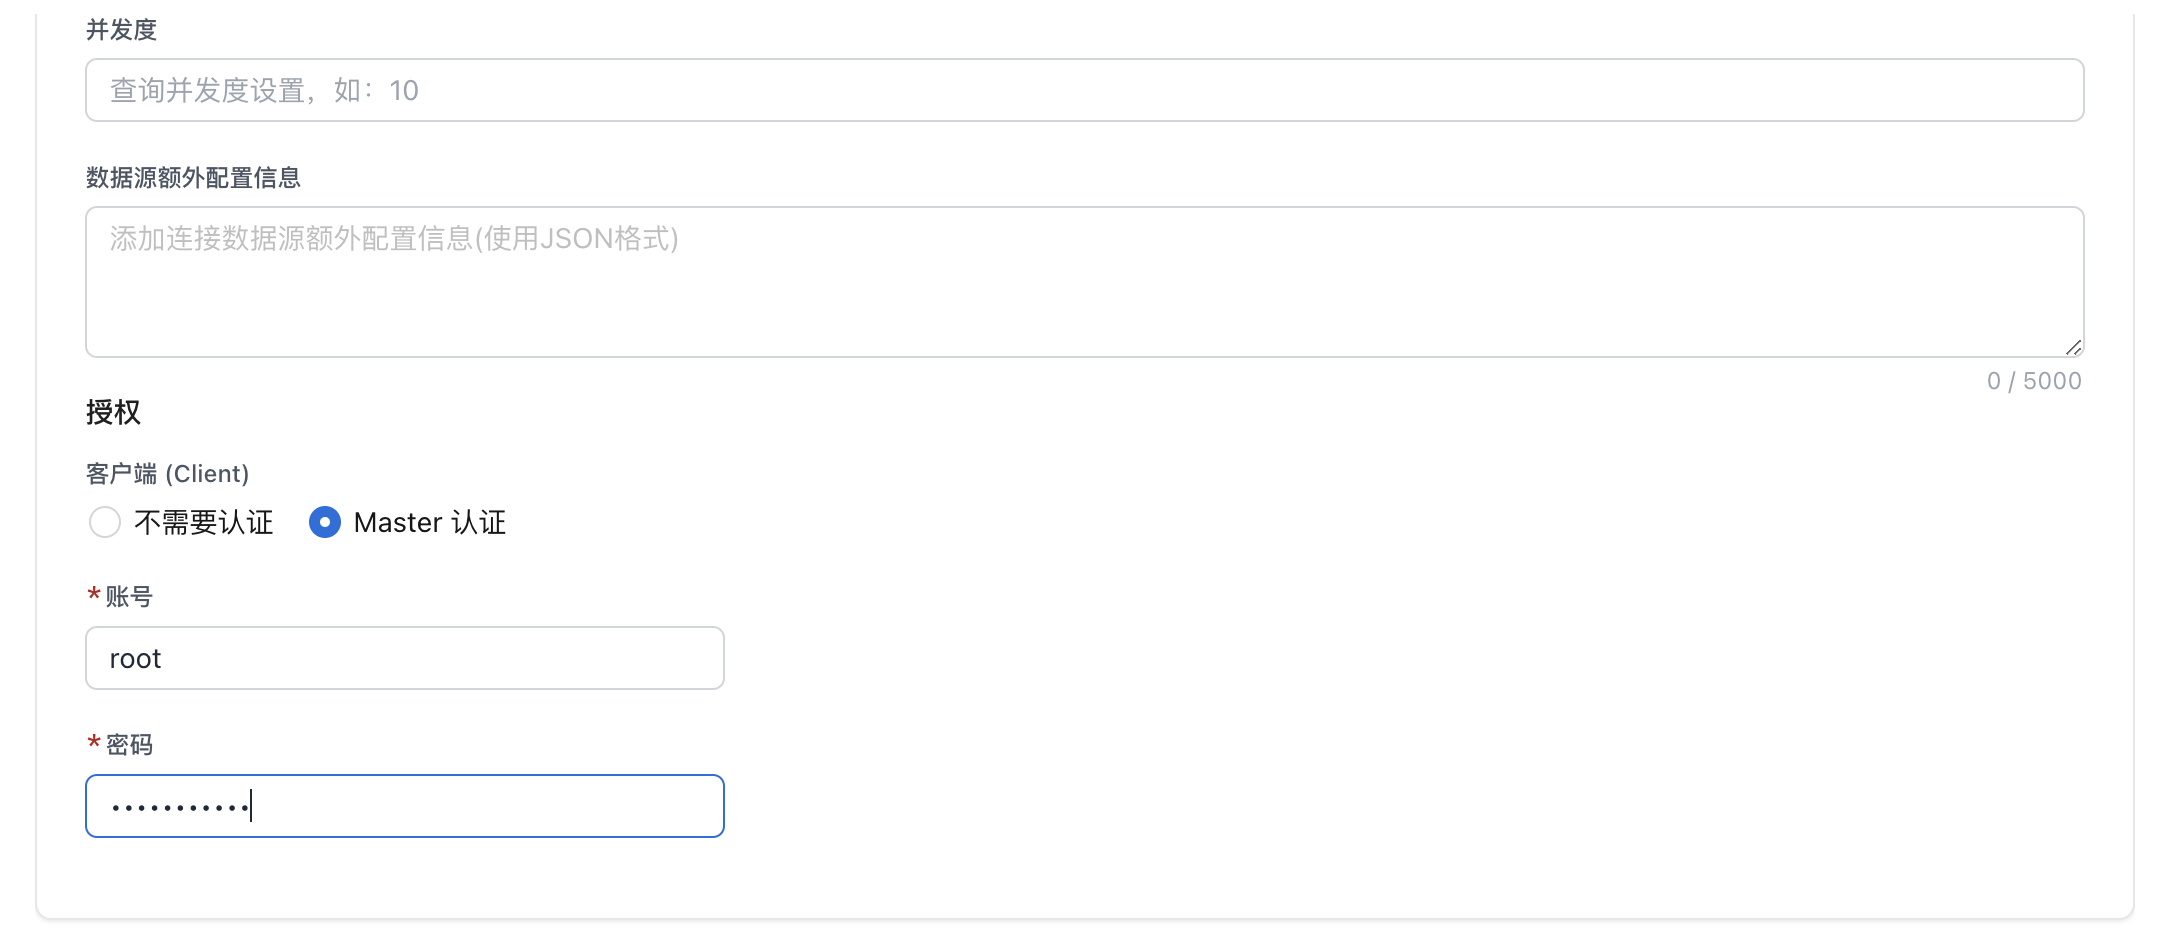
Task: Click the 不需要认证 option label text
Action: pyautogui.click(x=204, y=522)
